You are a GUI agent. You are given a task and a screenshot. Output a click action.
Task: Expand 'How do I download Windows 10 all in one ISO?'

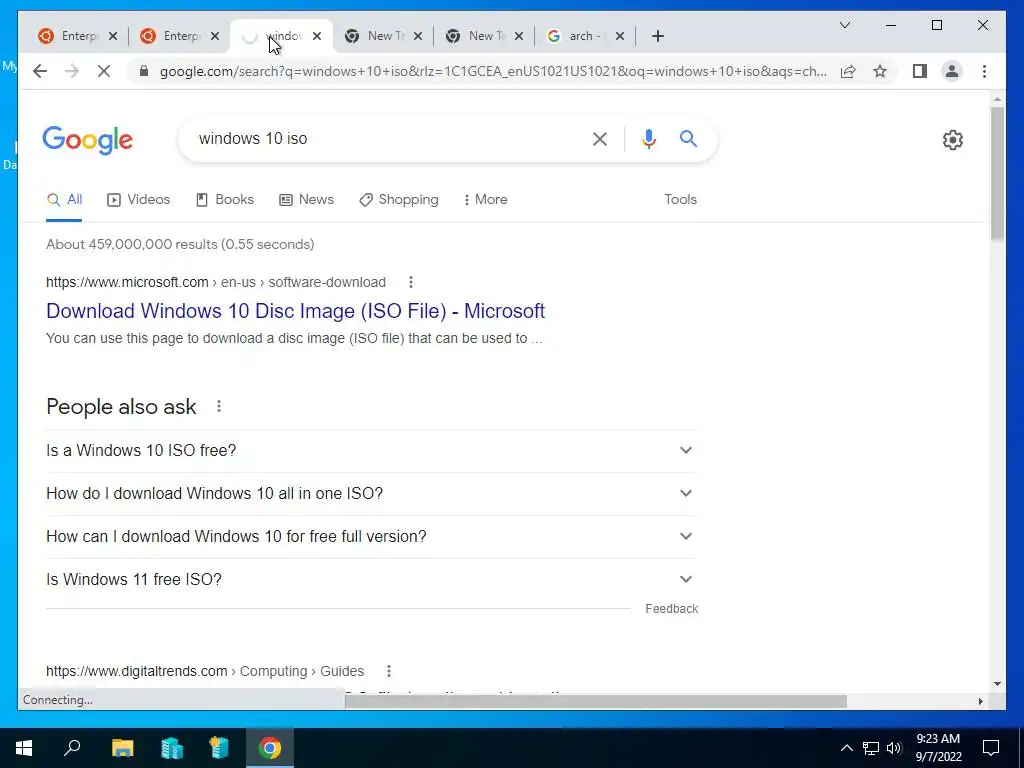coord(372,493)
